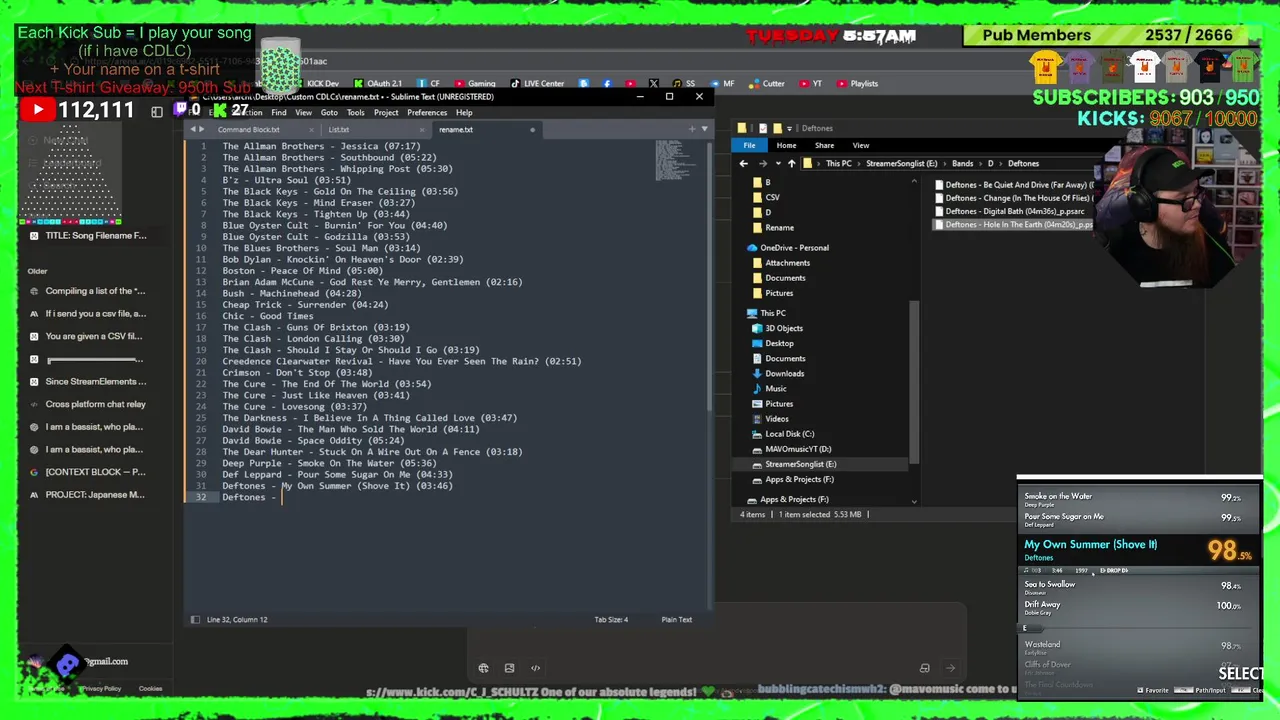Open Share tab in Explorer ribbon

824,146
